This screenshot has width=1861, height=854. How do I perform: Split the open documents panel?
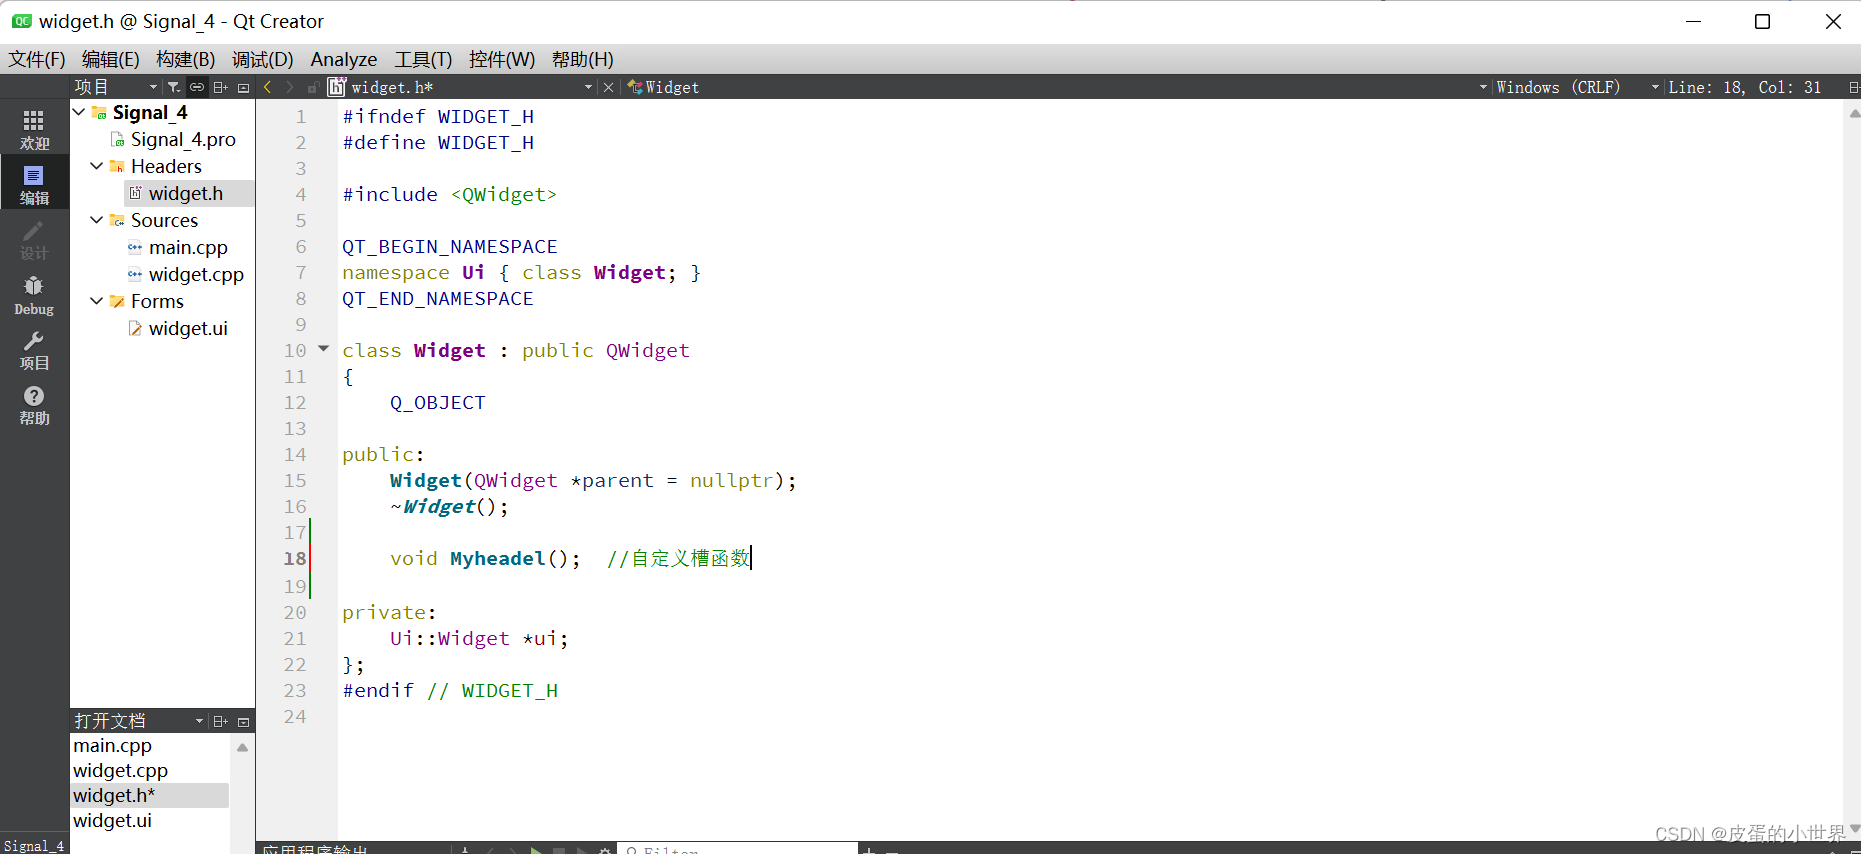pyautogui.click(x=221, y=721)
